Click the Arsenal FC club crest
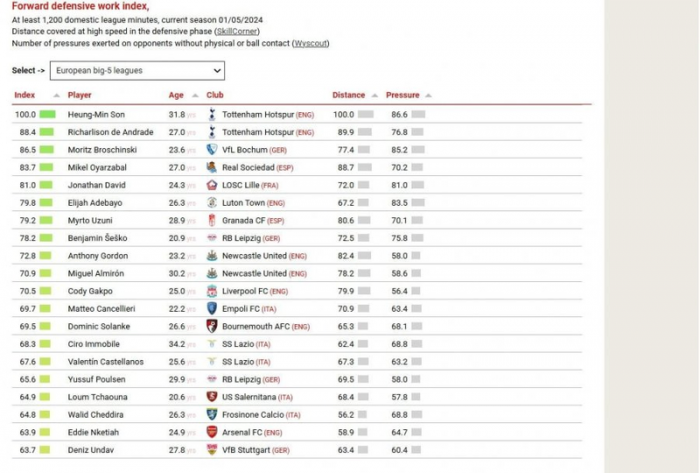The image size is (700, 473). coord(212,432)
